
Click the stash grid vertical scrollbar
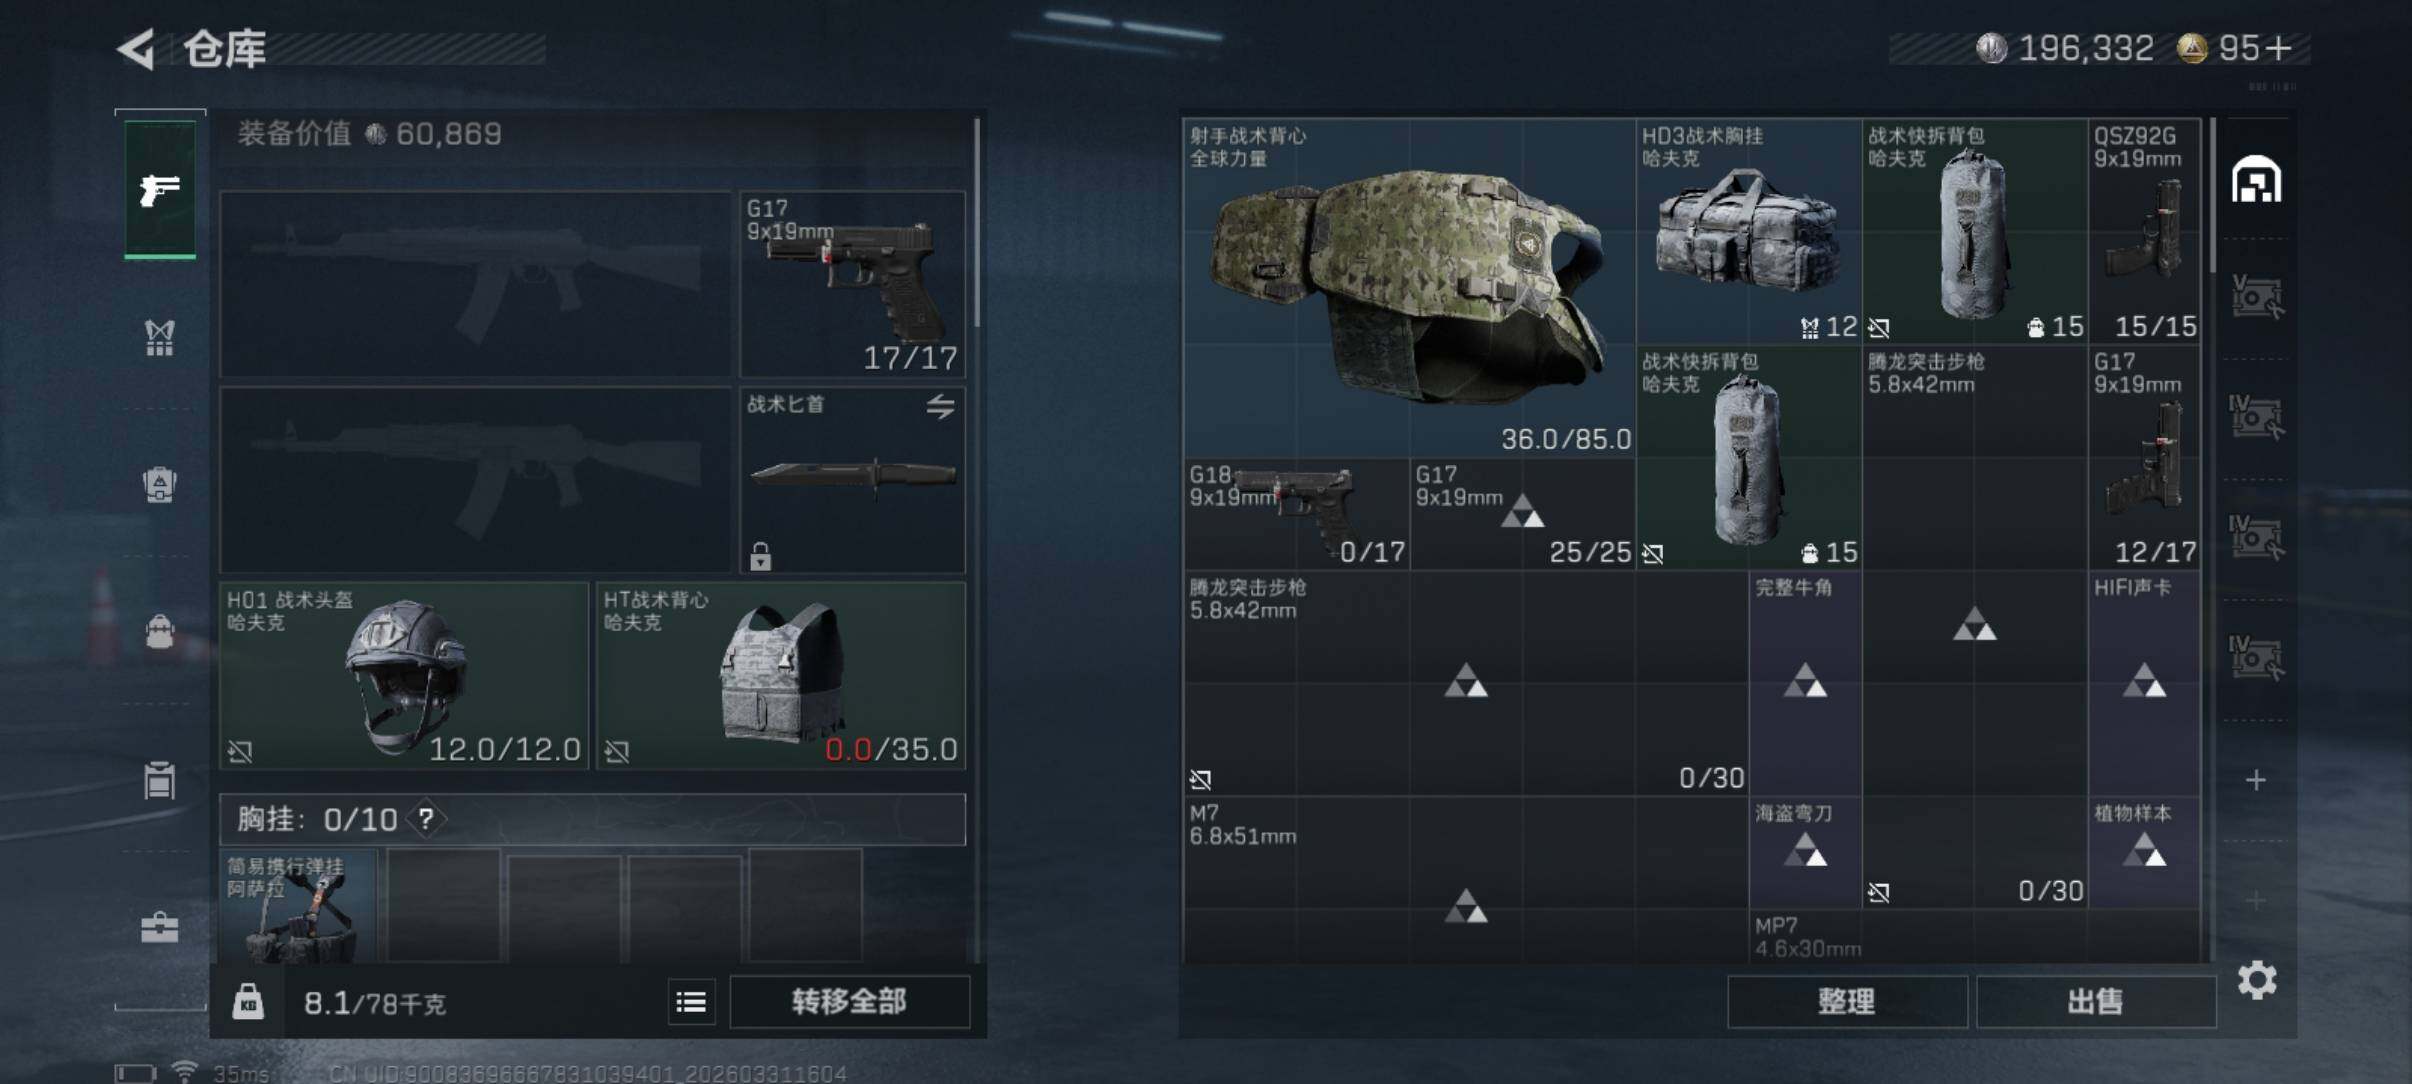tap(2213, 196)
